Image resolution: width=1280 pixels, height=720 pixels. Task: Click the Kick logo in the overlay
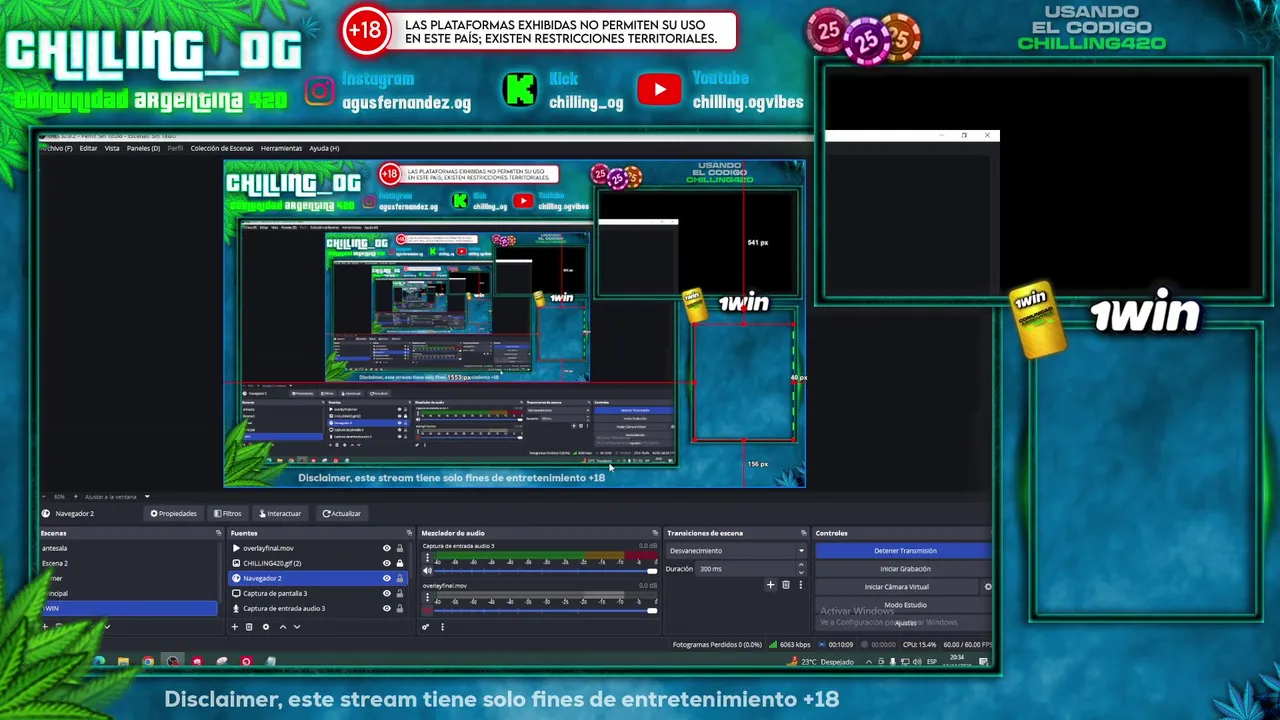click(519, 90)
